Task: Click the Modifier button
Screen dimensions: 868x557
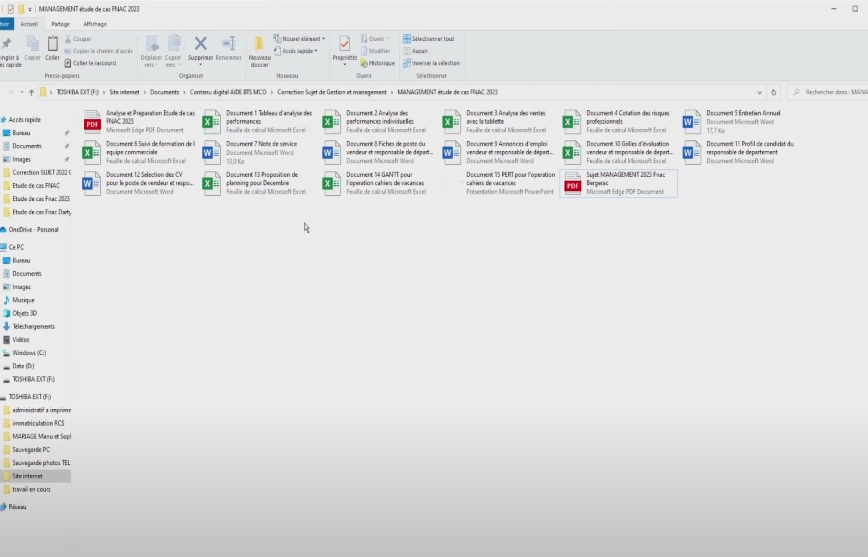Action: point(375,51)
